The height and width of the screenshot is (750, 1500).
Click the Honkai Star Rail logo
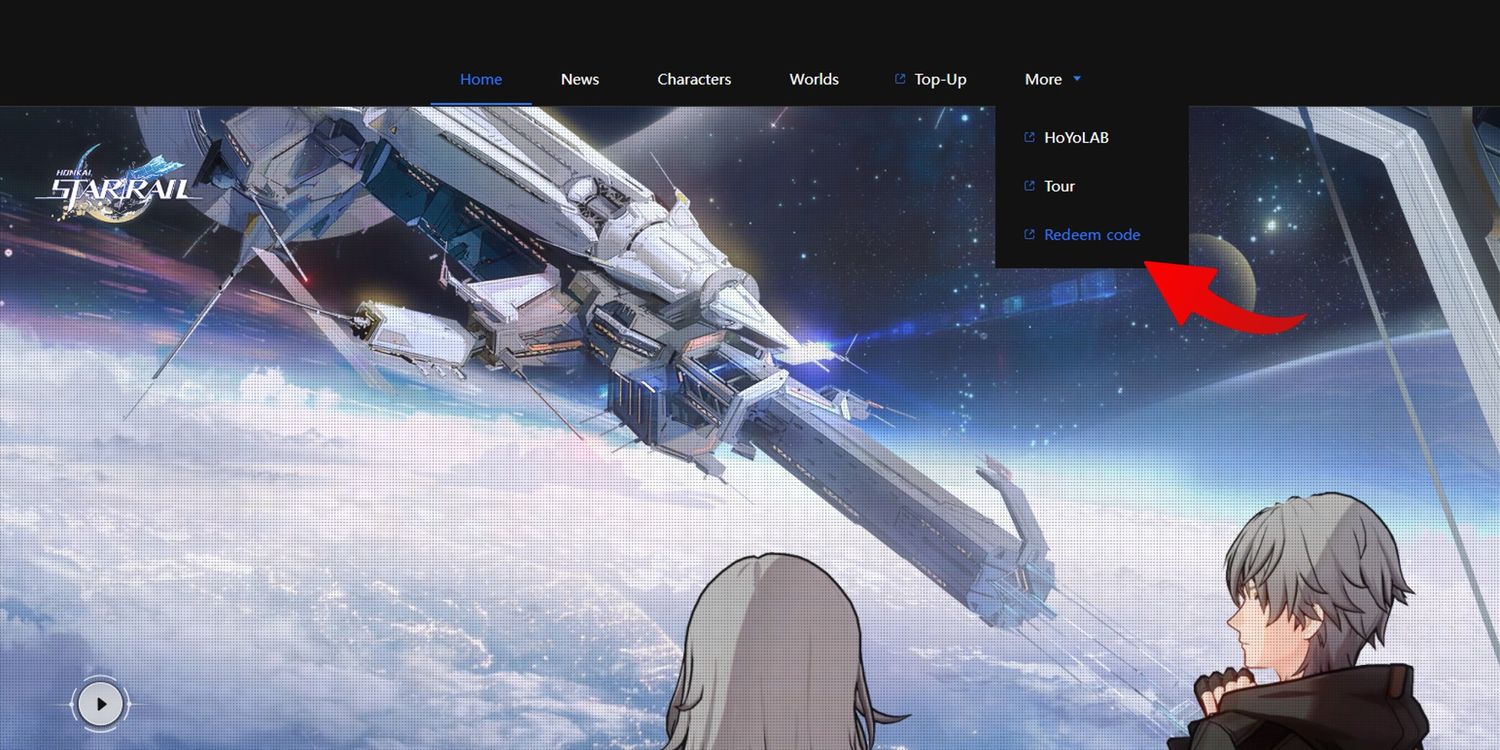pos(120,187)
